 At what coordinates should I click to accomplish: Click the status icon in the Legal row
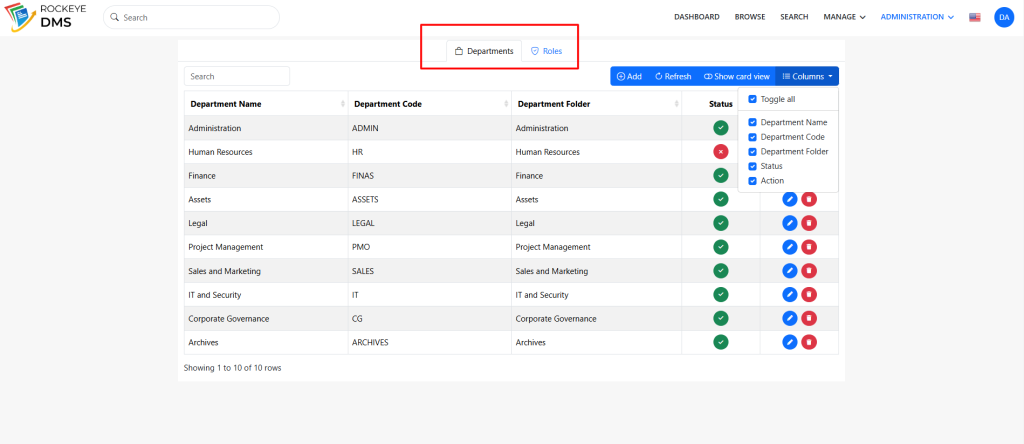coord(721,223)
